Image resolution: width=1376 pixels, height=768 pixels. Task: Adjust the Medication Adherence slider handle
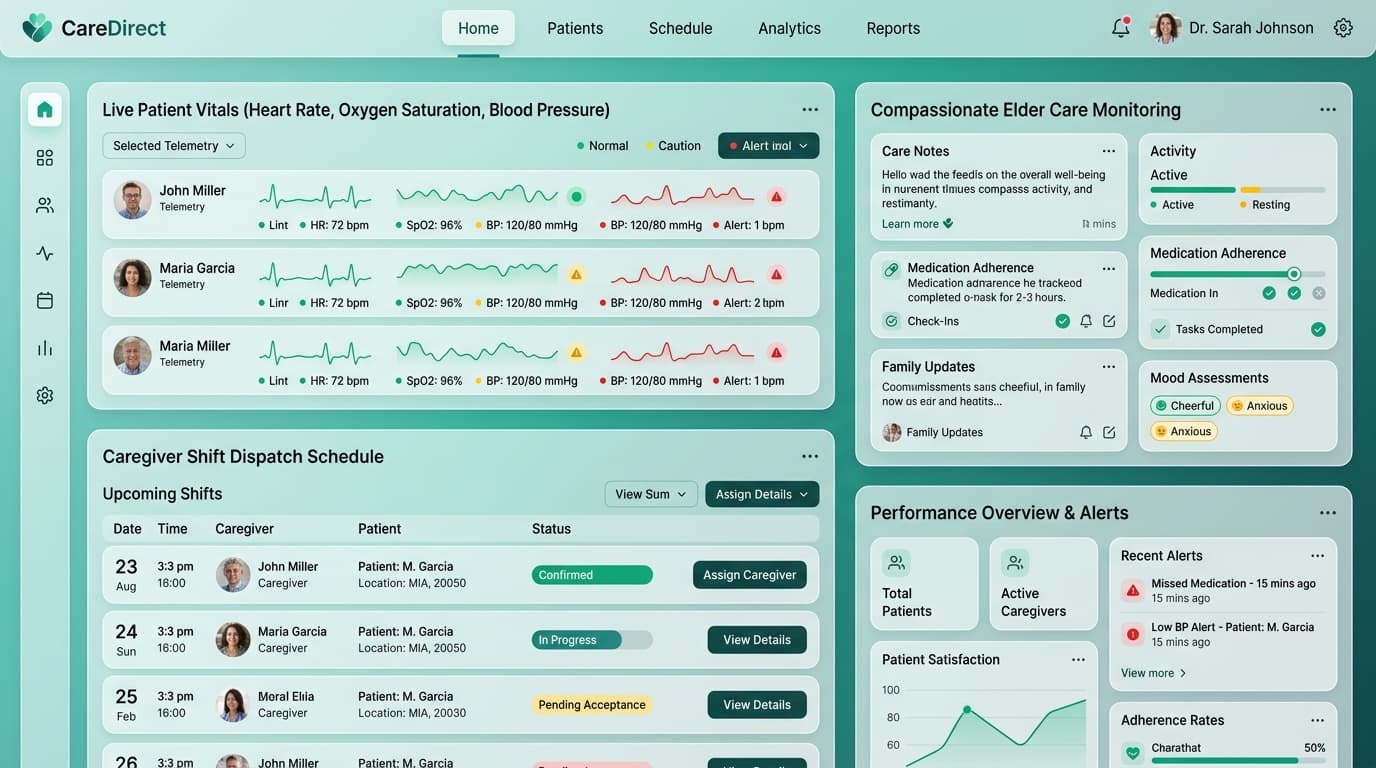(1293, 274)
